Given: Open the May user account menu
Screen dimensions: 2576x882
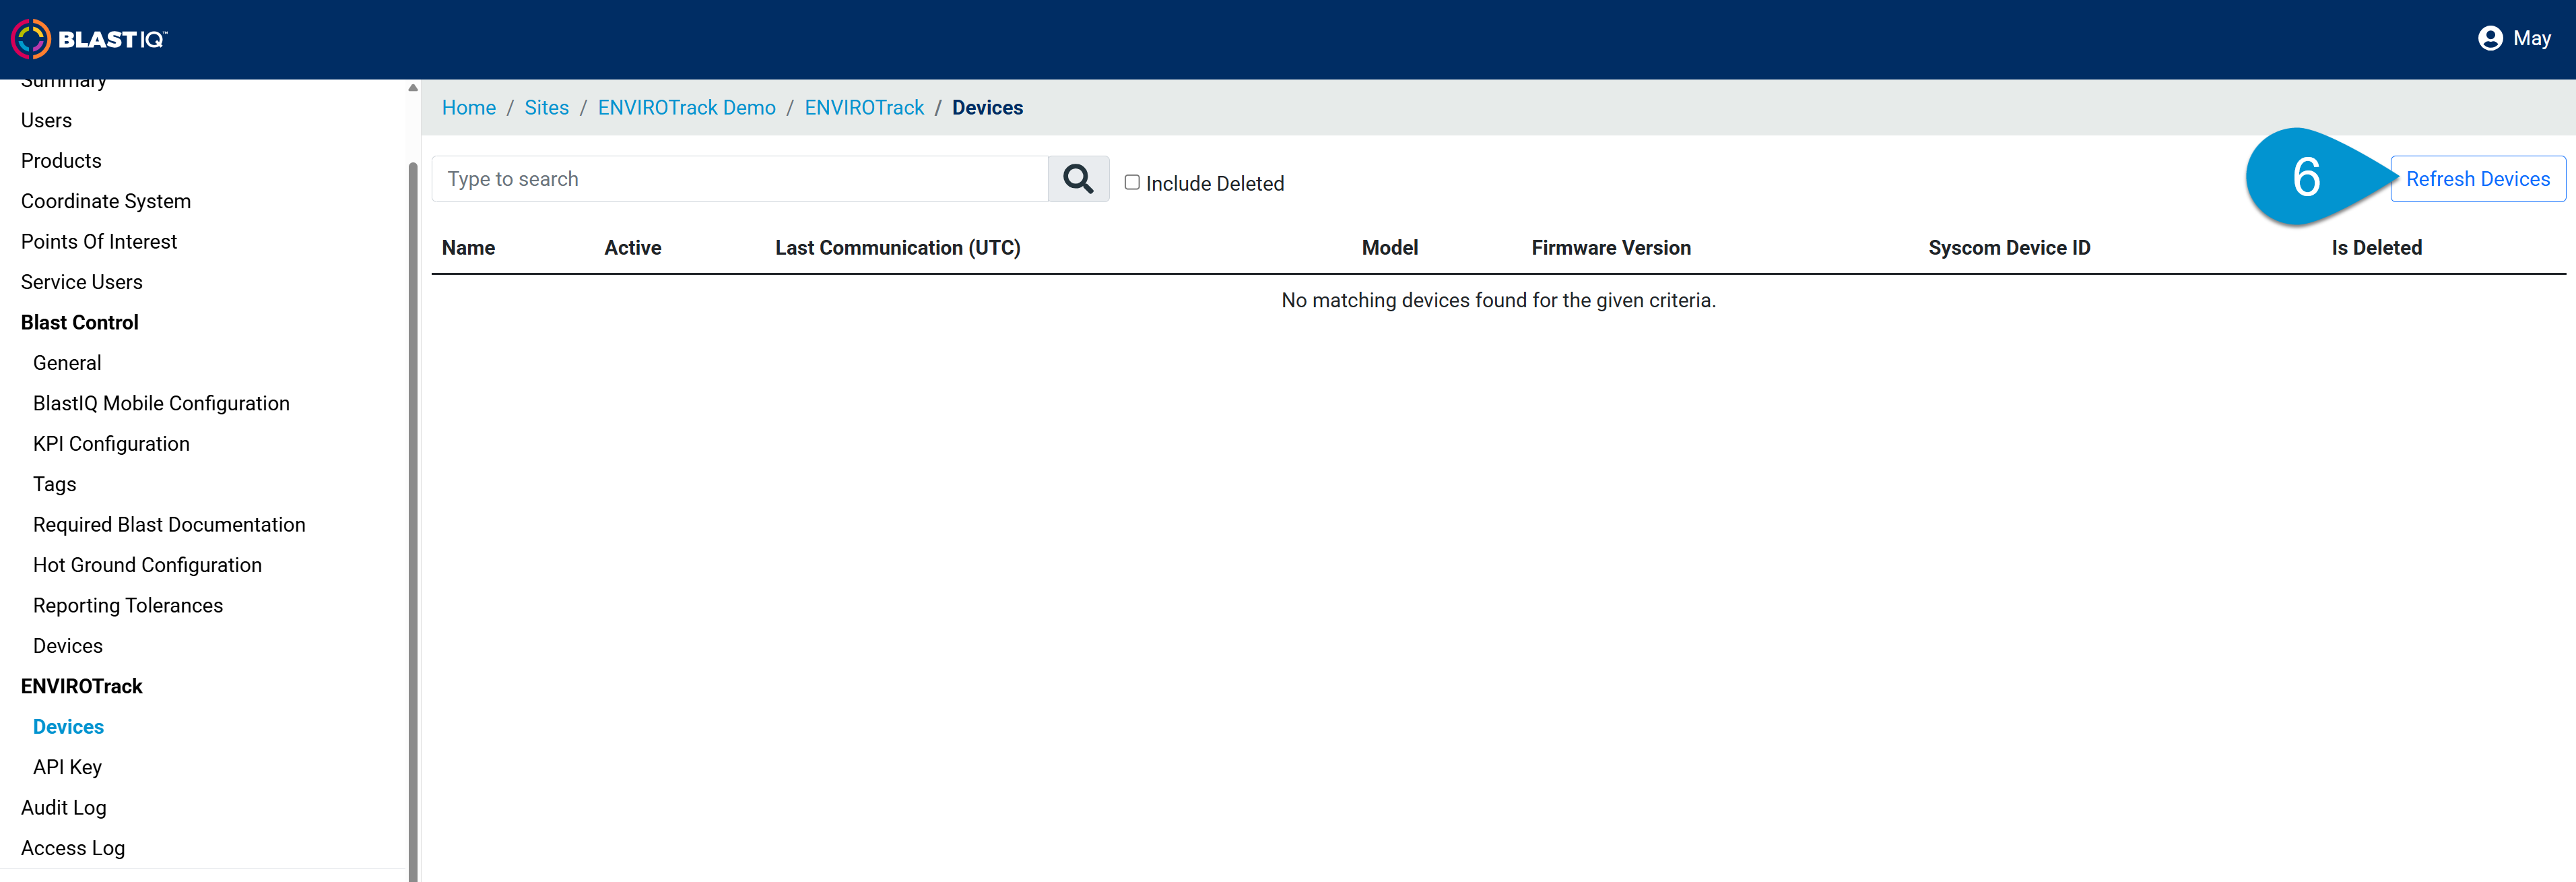Looking at the screenshot, I should 2514,38.
